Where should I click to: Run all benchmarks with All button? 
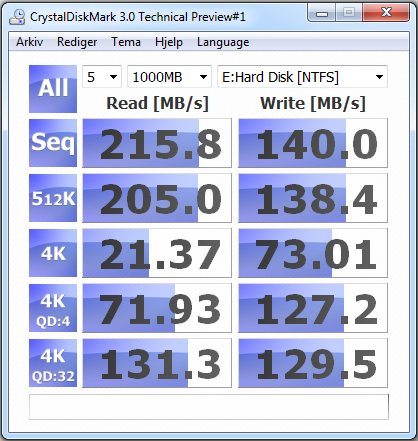pyautogui.click(x=53, y=89)
